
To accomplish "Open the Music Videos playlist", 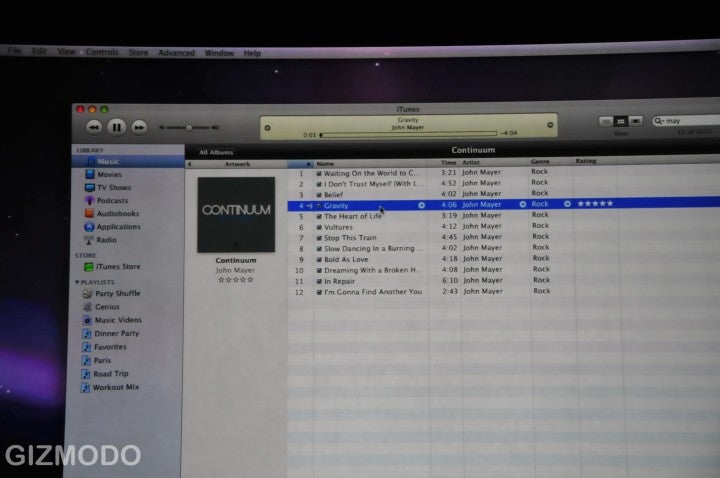I will tap(112, 320).
